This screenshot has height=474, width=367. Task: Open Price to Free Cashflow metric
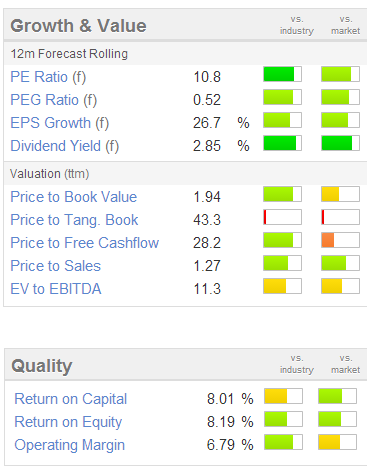[x=85, y=243]
